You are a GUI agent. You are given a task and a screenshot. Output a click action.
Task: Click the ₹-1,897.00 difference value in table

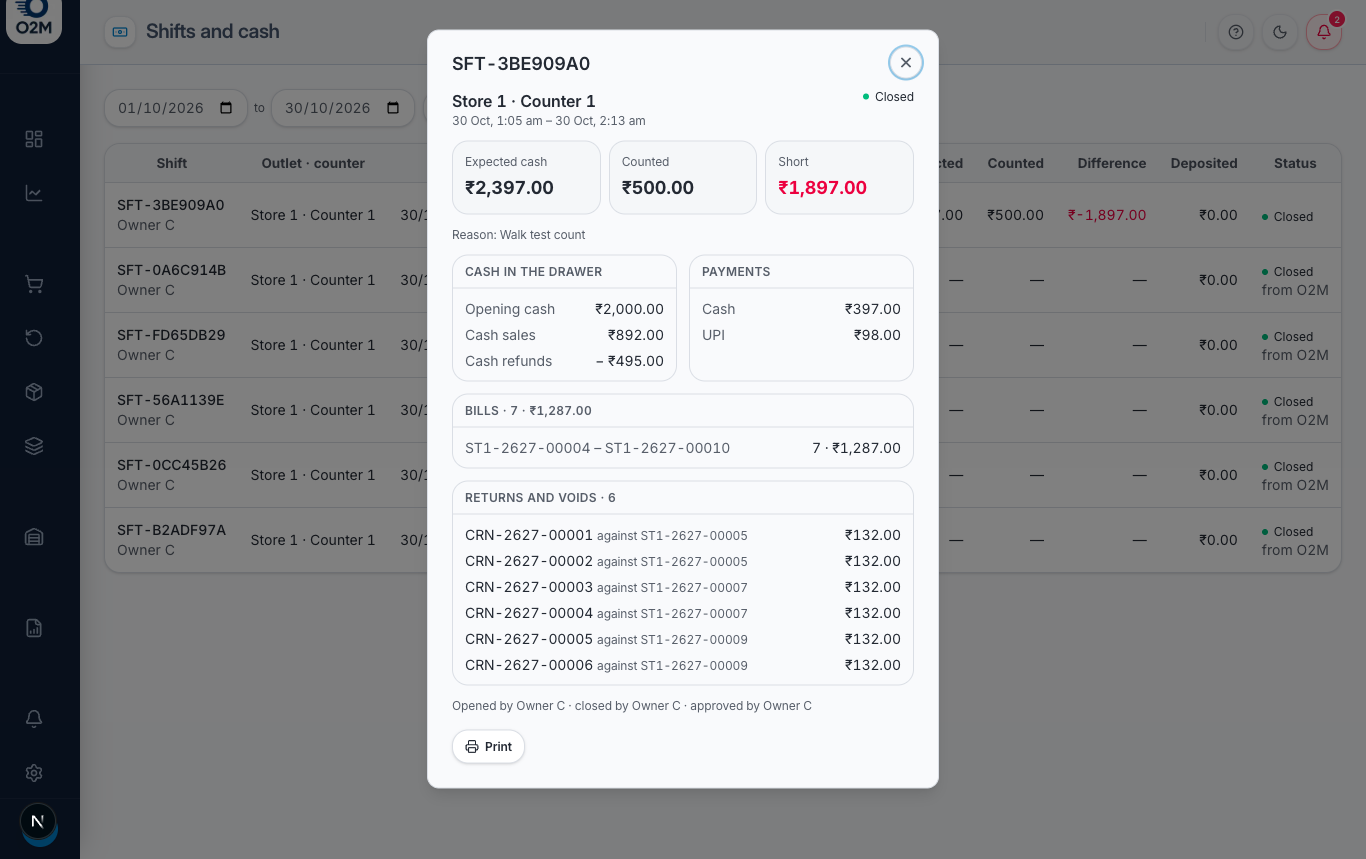pyautogui.click(x=1107, y=215)
